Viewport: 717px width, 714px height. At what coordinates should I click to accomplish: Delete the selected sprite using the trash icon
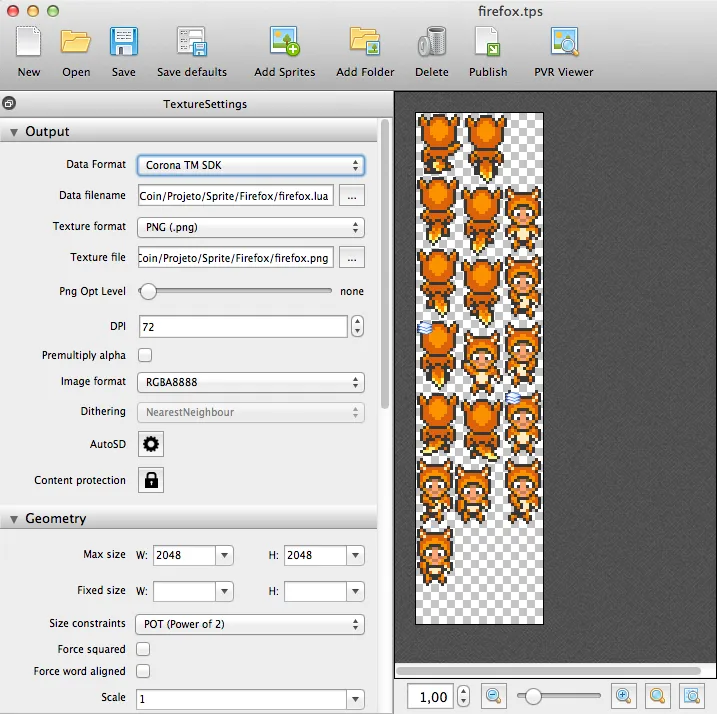432,42
